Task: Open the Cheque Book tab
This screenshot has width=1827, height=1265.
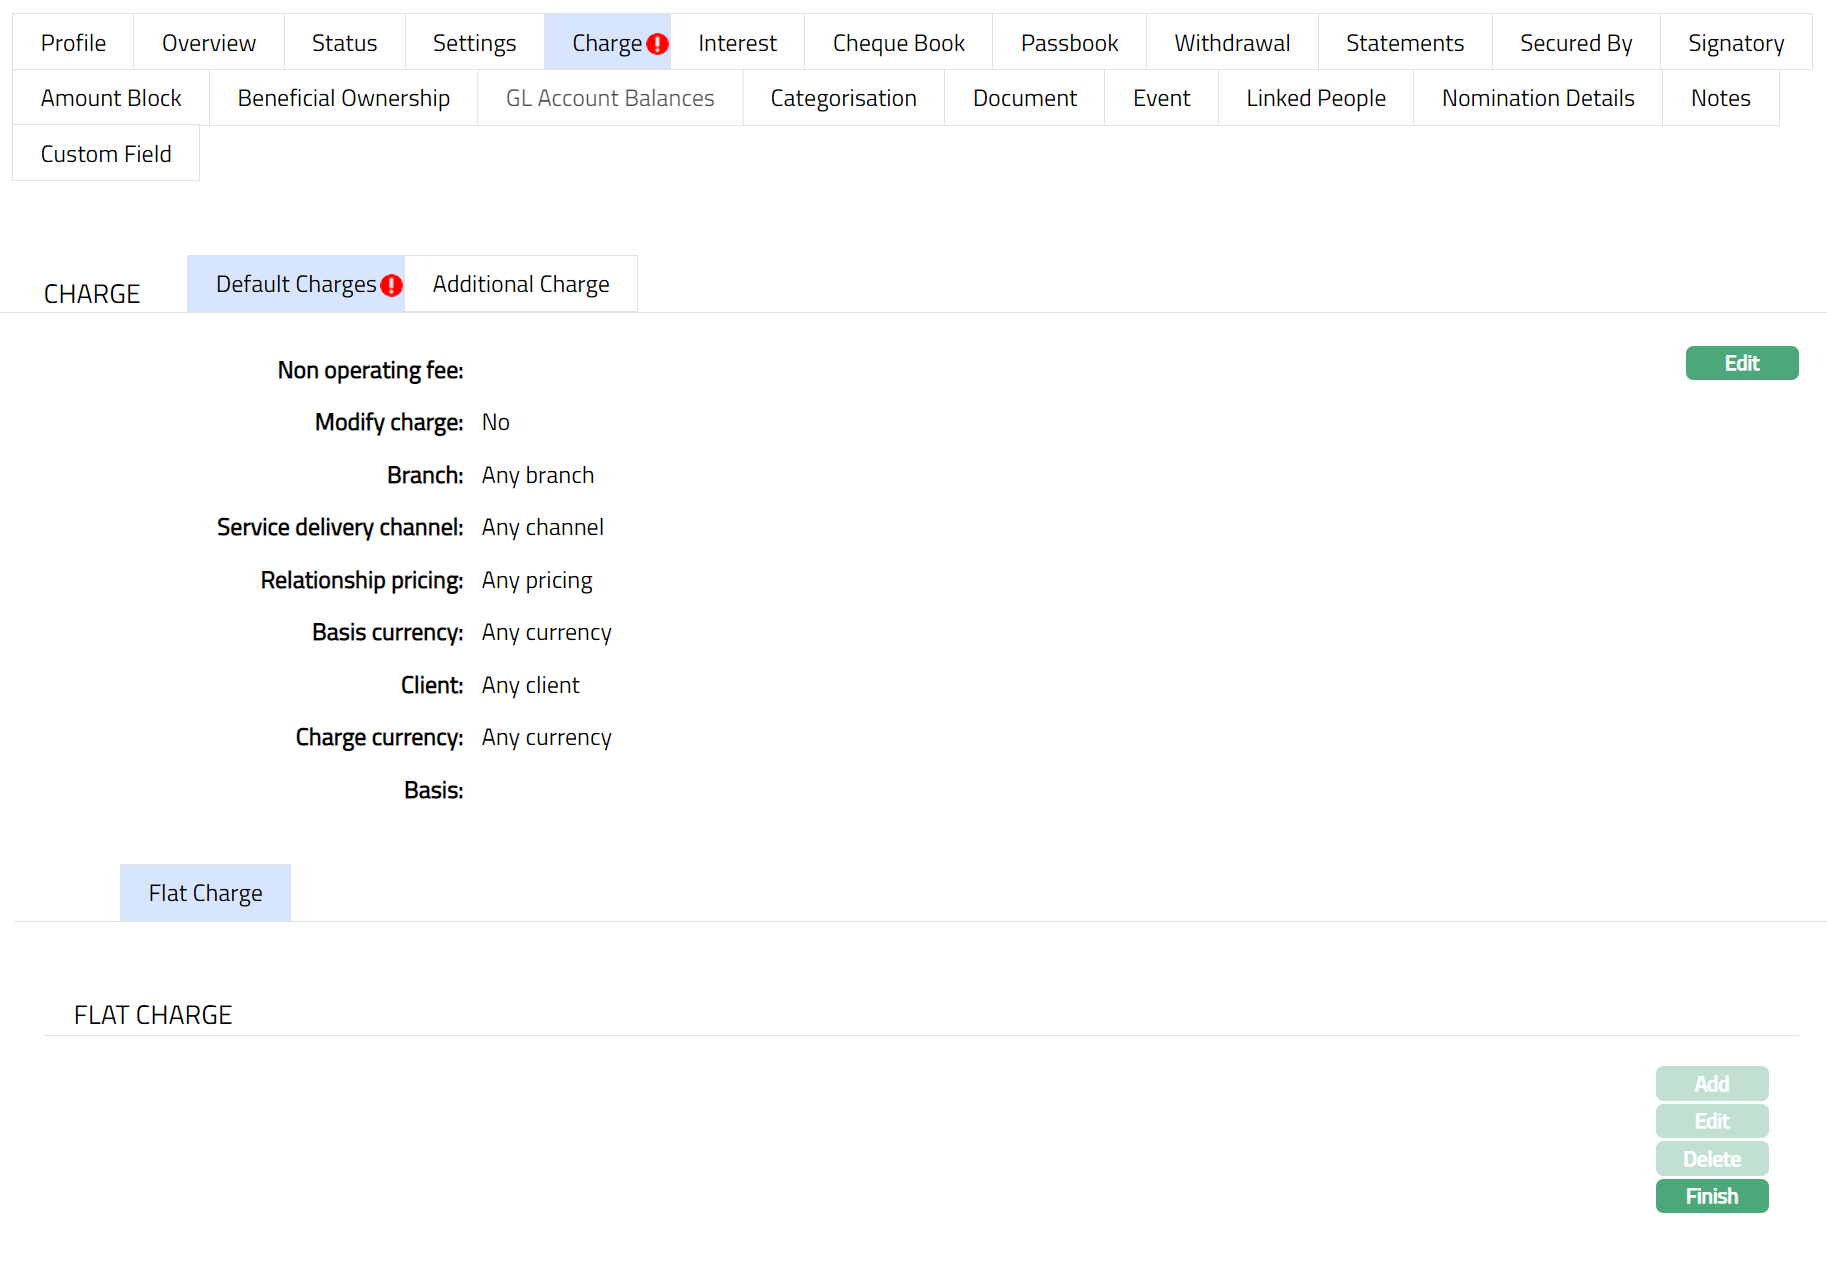Action: pos(898,43)
